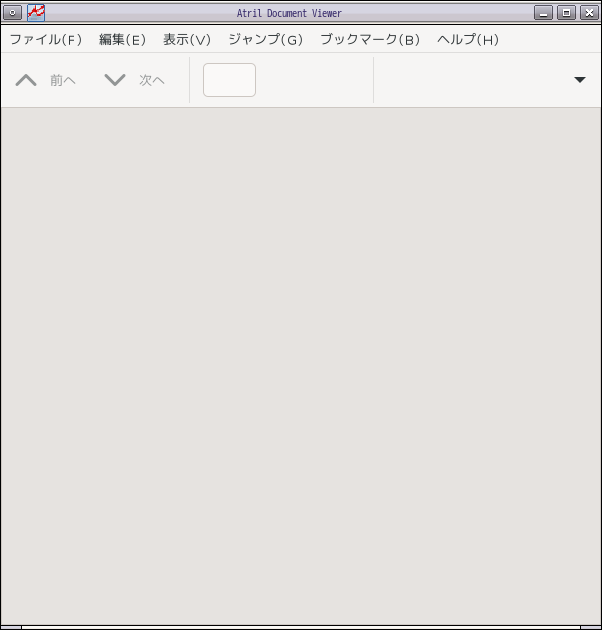Click the Atril application icon in title bar
Viewport: 602px width, 630px height.
pos(36,13)
